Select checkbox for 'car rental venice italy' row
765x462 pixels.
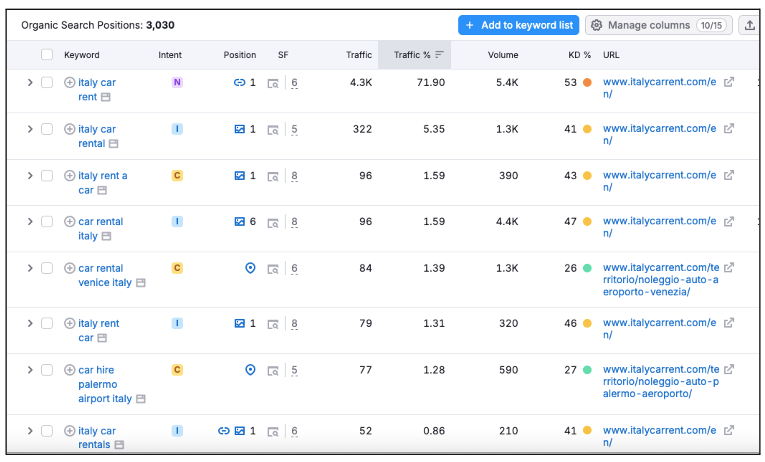point(47,268)
